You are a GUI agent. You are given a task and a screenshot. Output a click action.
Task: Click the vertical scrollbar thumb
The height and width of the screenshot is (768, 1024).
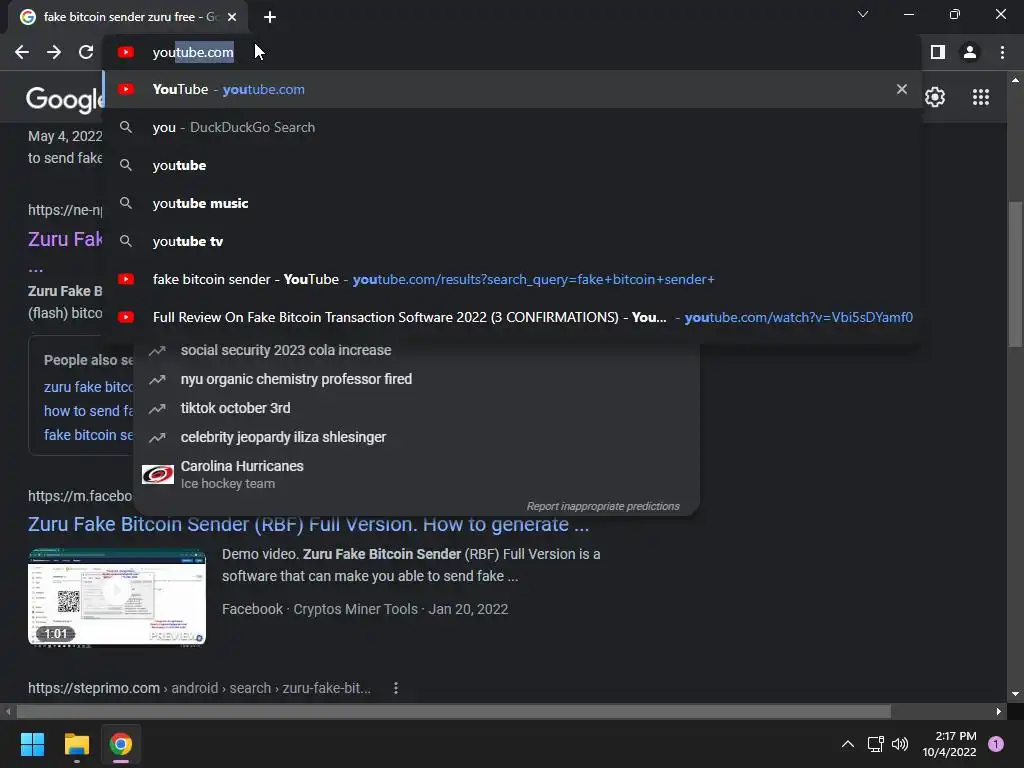(1015, 274)
